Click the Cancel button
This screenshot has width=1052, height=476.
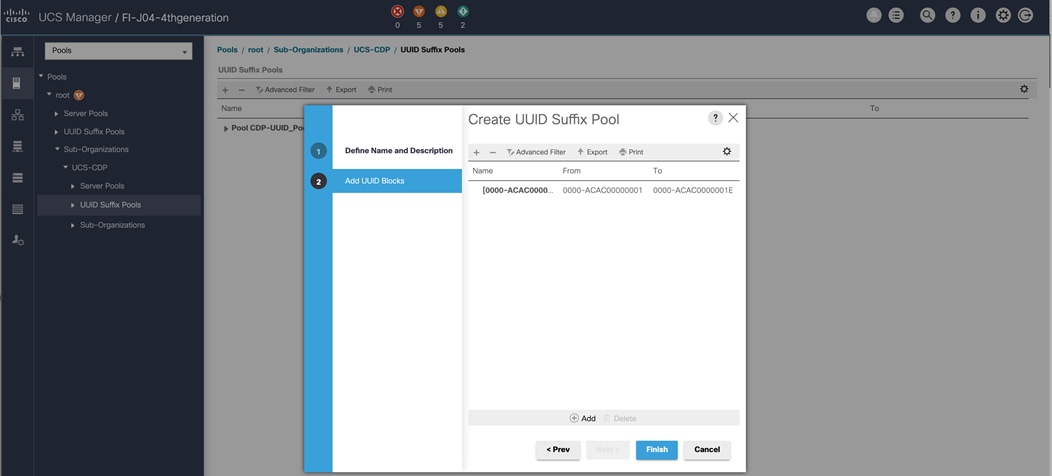pyautogui.click(x=707, y=450)
